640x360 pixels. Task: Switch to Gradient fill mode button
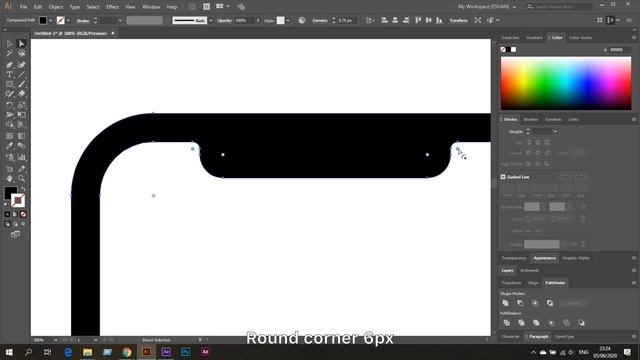(15, 214)
